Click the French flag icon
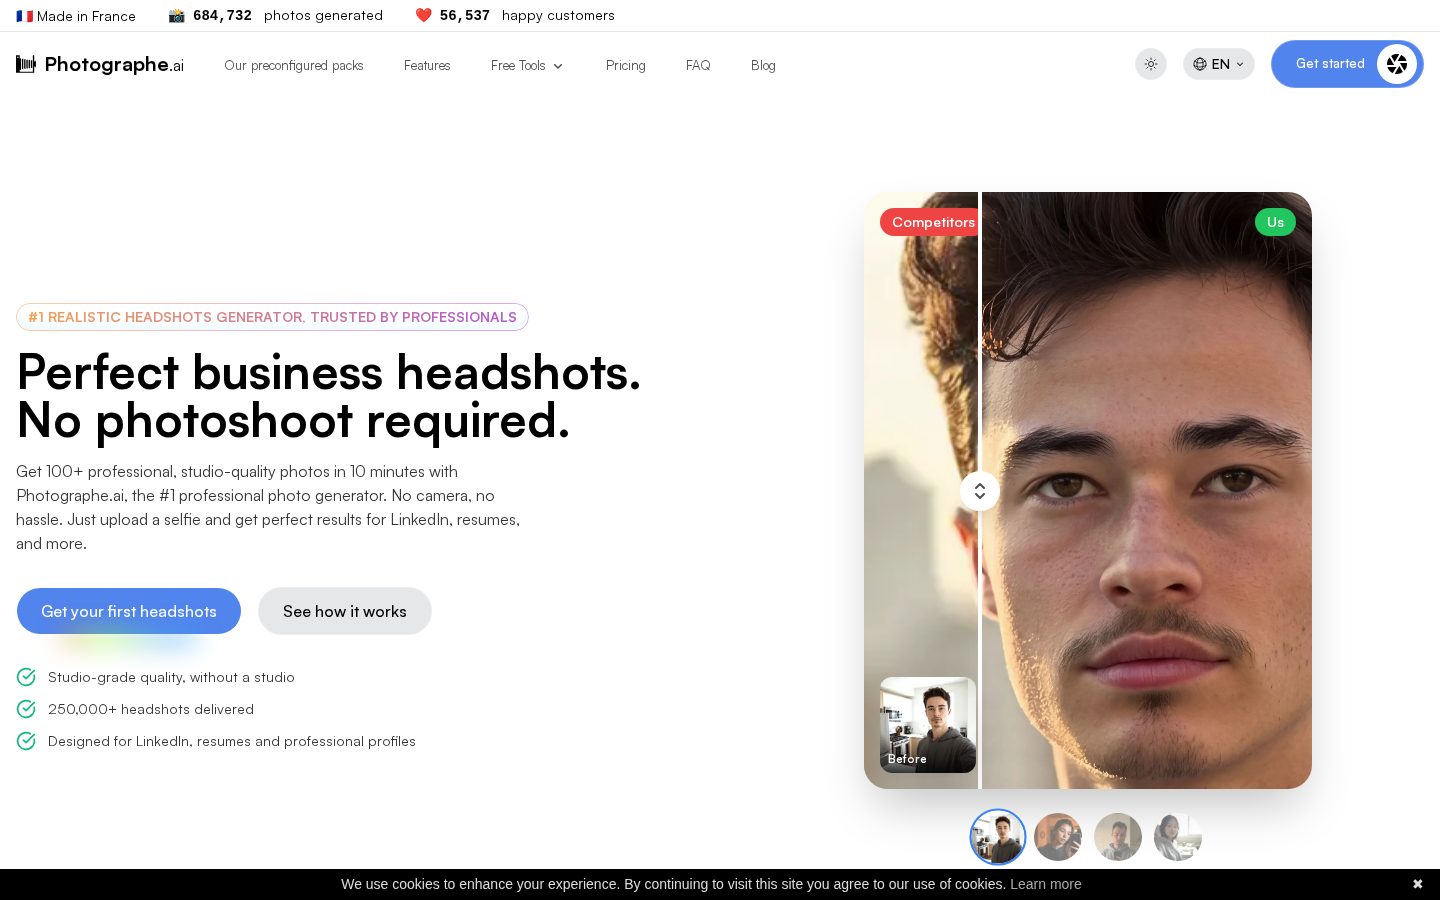1440x900 pixels. point(25,16)
